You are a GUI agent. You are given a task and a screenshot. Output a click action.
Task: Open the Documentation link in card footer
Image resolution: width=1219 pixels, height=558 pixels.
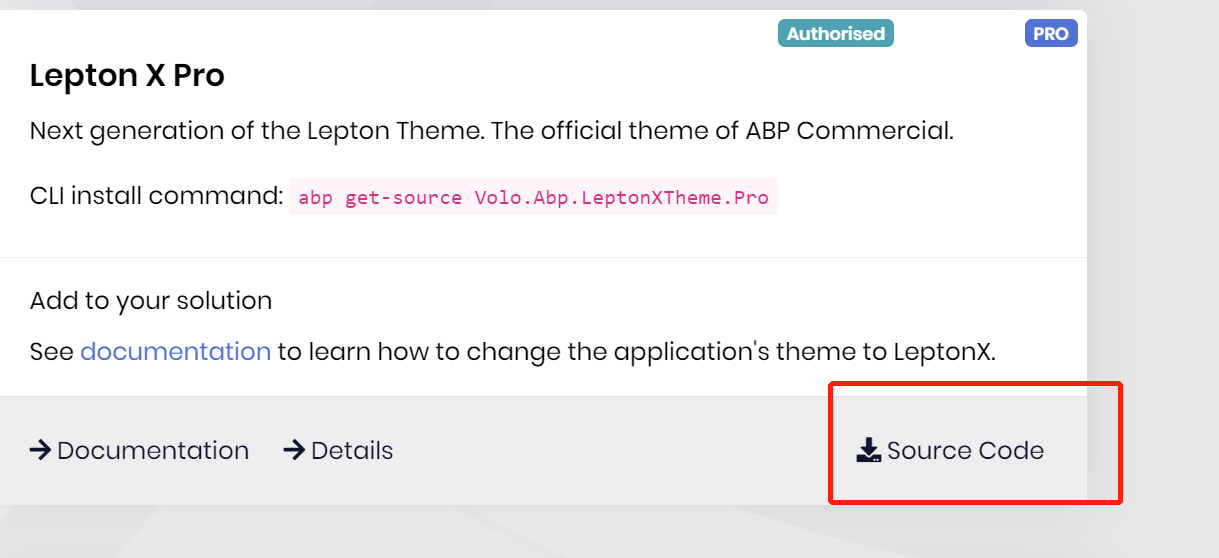[x=152, y=451]
